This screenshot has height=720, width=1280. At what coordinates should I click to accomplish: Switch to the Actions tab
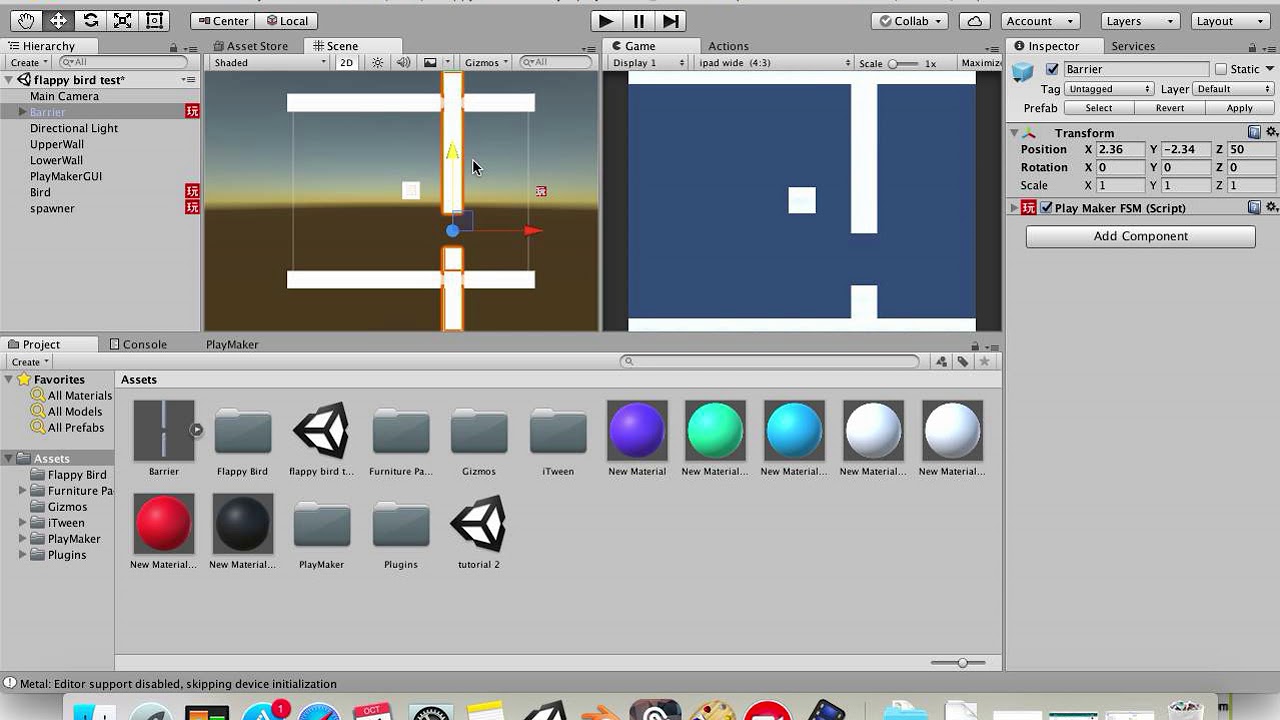pos(728,46)
